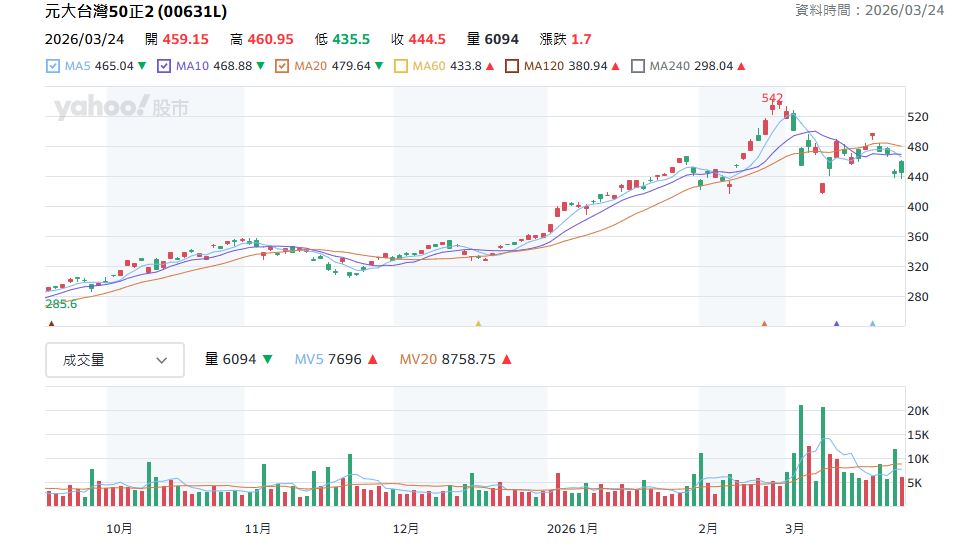Viewport: 962px width, 550px height.
Task: Click the Yahoo 股市 watermark logo
Action: click(121, 108)
